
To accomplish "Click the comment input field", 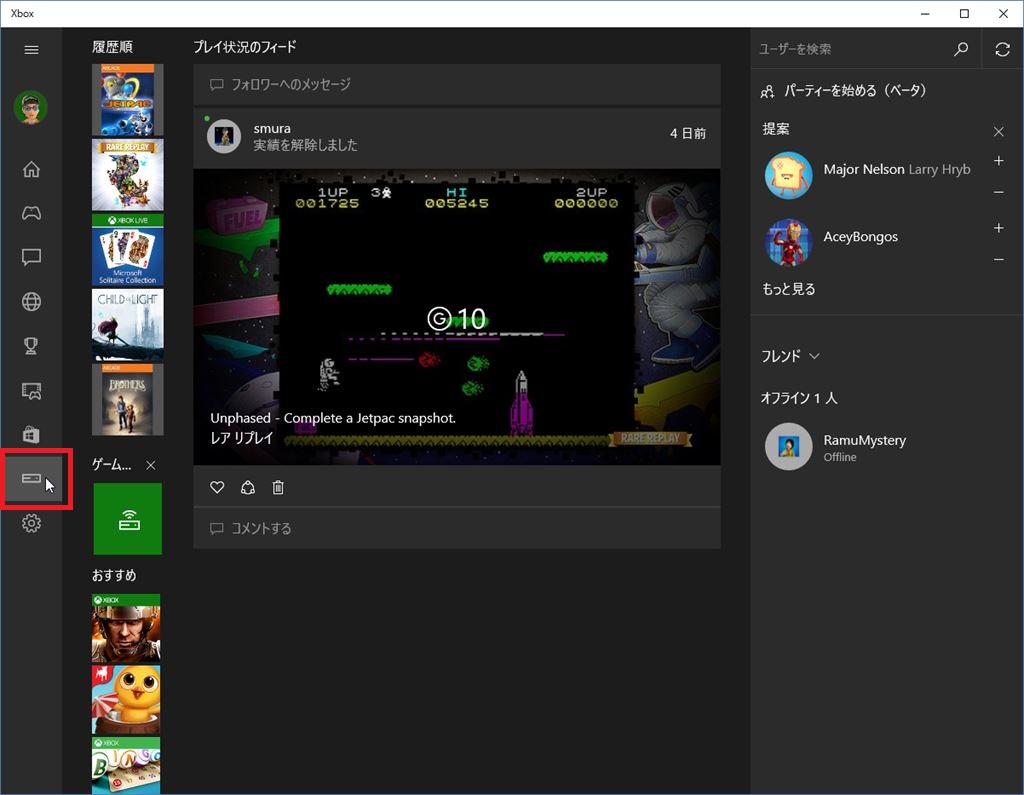I will pos(456,528).
